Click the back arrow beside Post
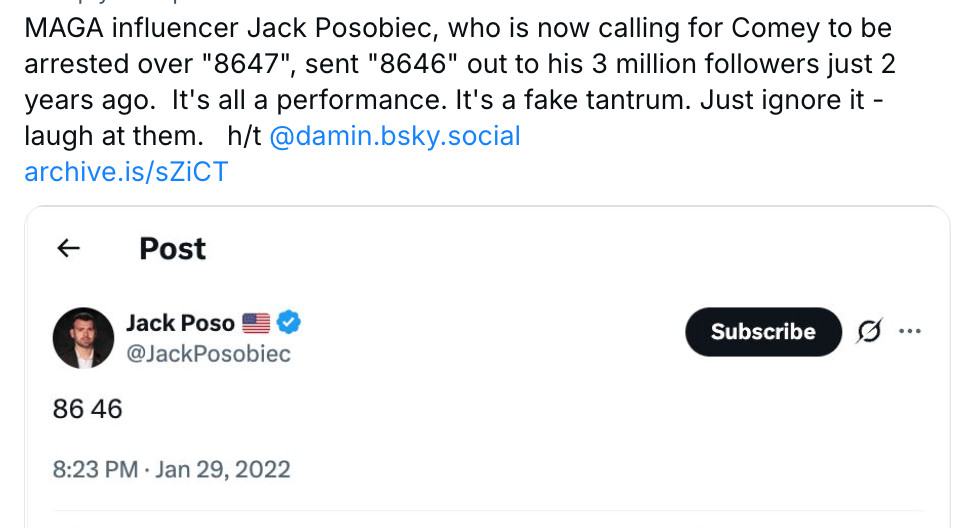 (x=68, y=248)
